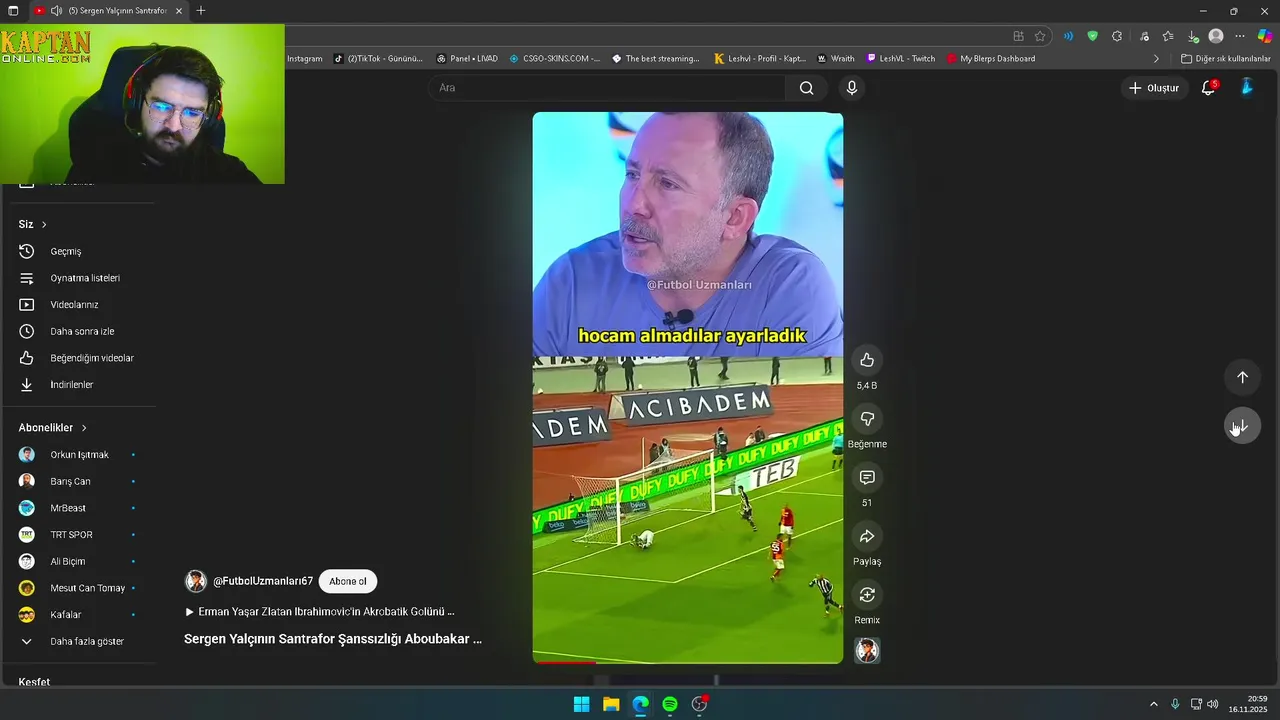Open @FutbolUzmanları67 channel link
Screen dimensions: 1280x720
(x=263, y=581)
